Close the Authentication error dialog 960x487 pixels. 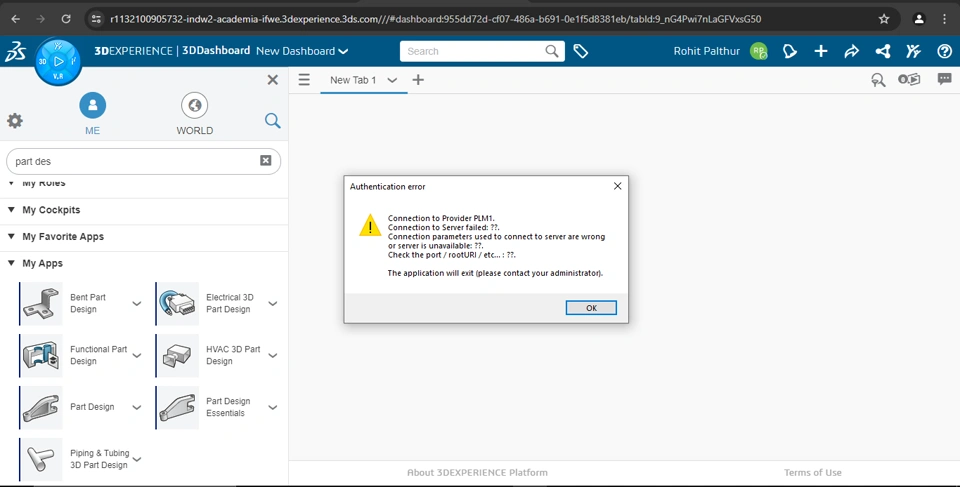click(617, 186)
